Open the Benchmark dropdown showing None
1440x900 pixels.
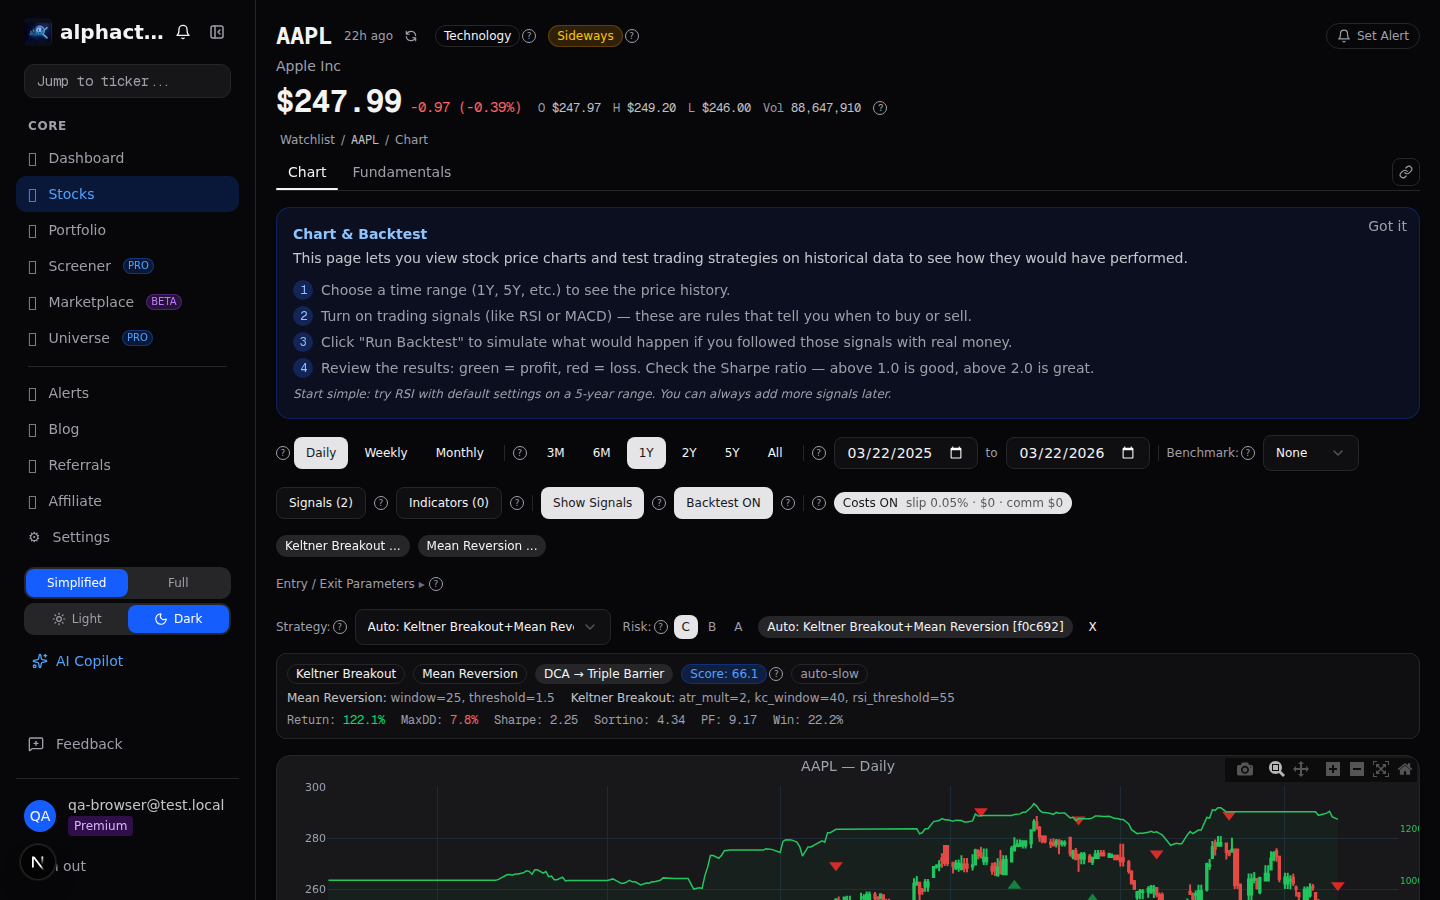(1310, 452)
